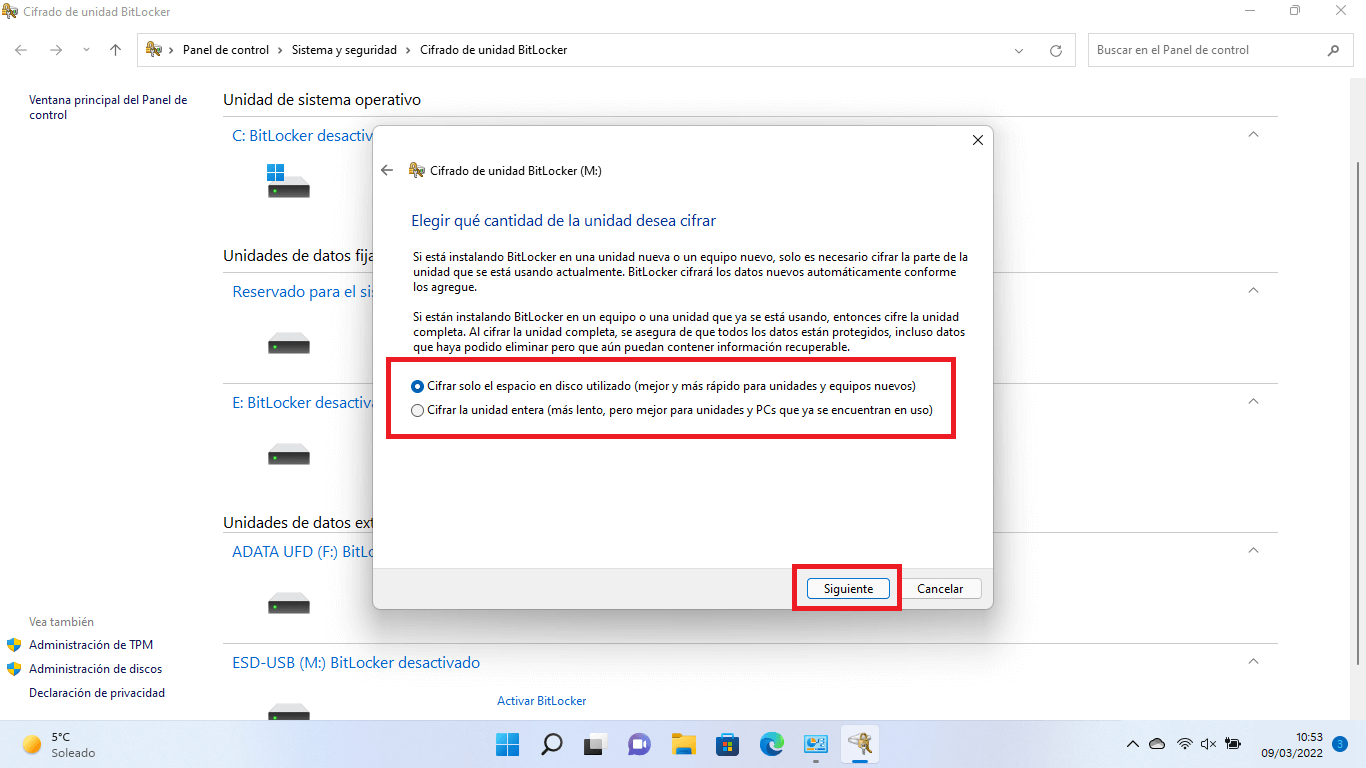The image size is (1366, 768).
Task: Click Cifrado de unidad BitLocker breadcrumb
Action: tap(493, 50)
